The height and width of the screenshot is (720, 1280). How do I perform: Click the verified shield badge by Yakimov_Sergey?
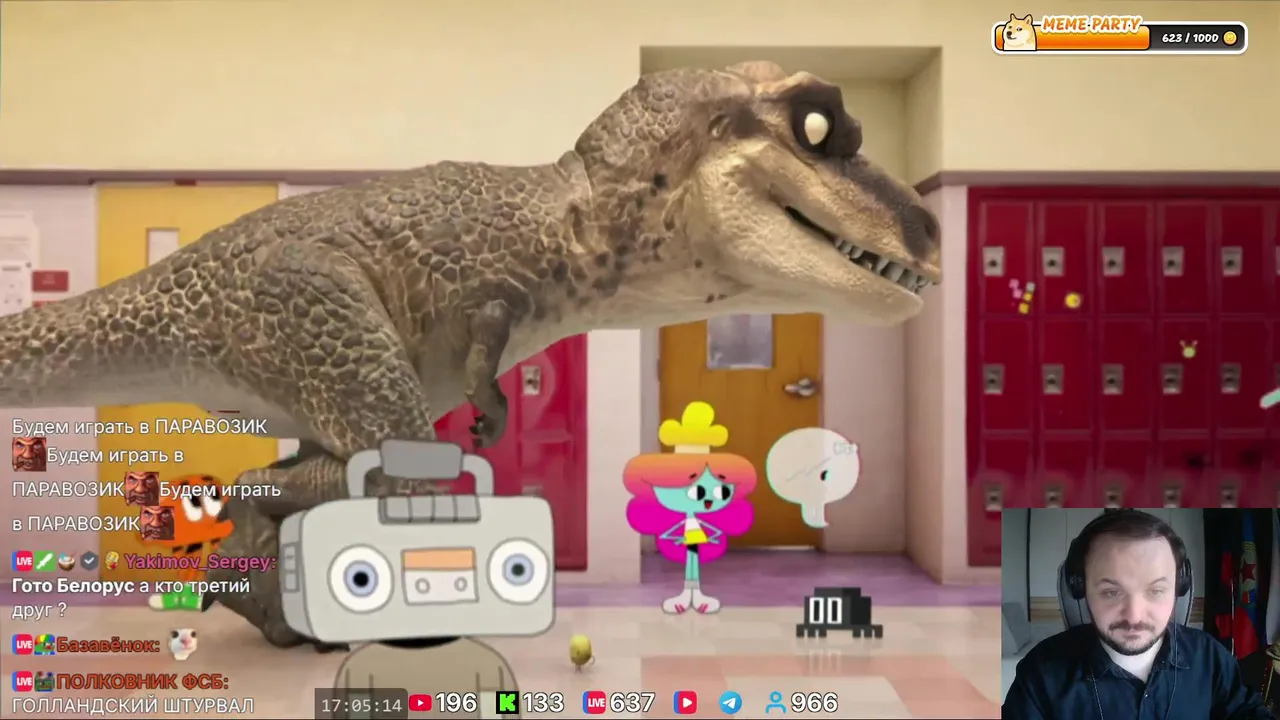[x=90, y=562]
